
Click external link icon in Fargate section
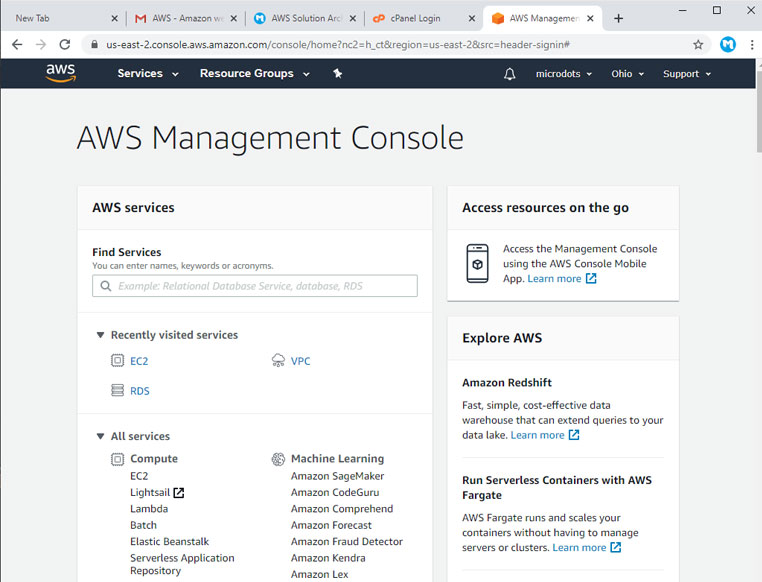point(616,548)
